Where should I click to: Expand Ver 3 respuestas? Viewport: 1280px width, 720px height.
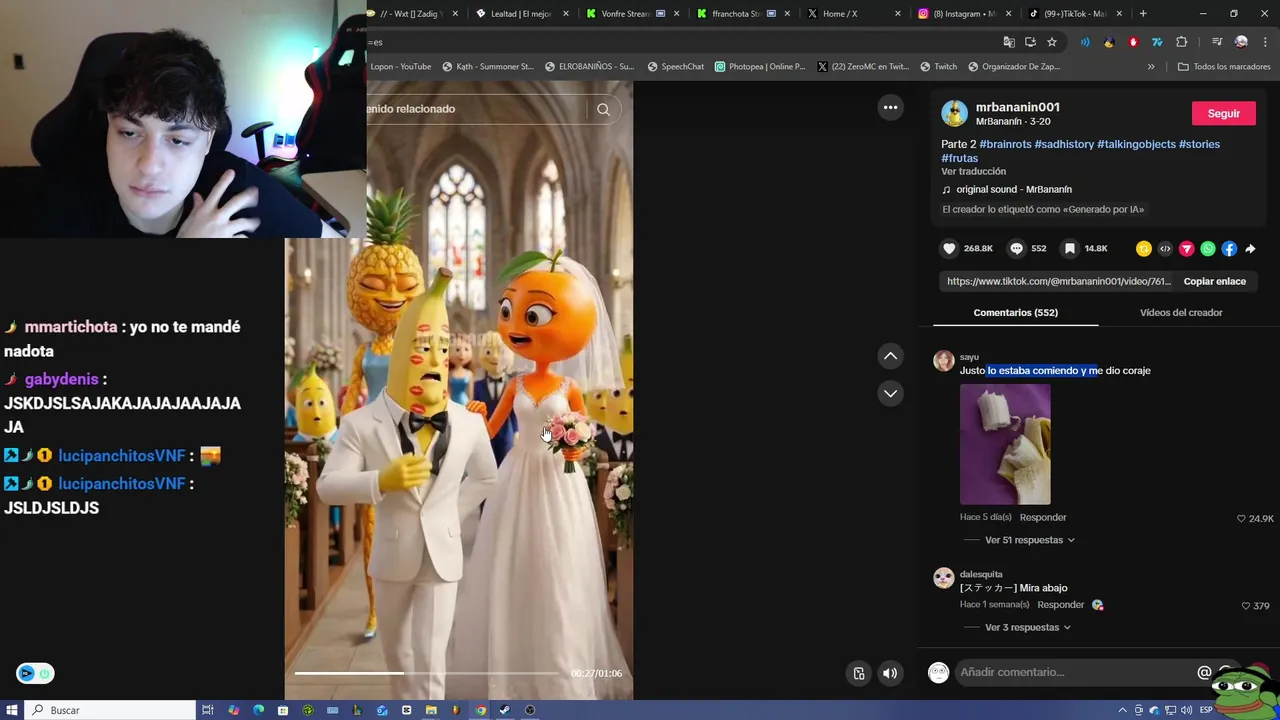point(1027,628)
